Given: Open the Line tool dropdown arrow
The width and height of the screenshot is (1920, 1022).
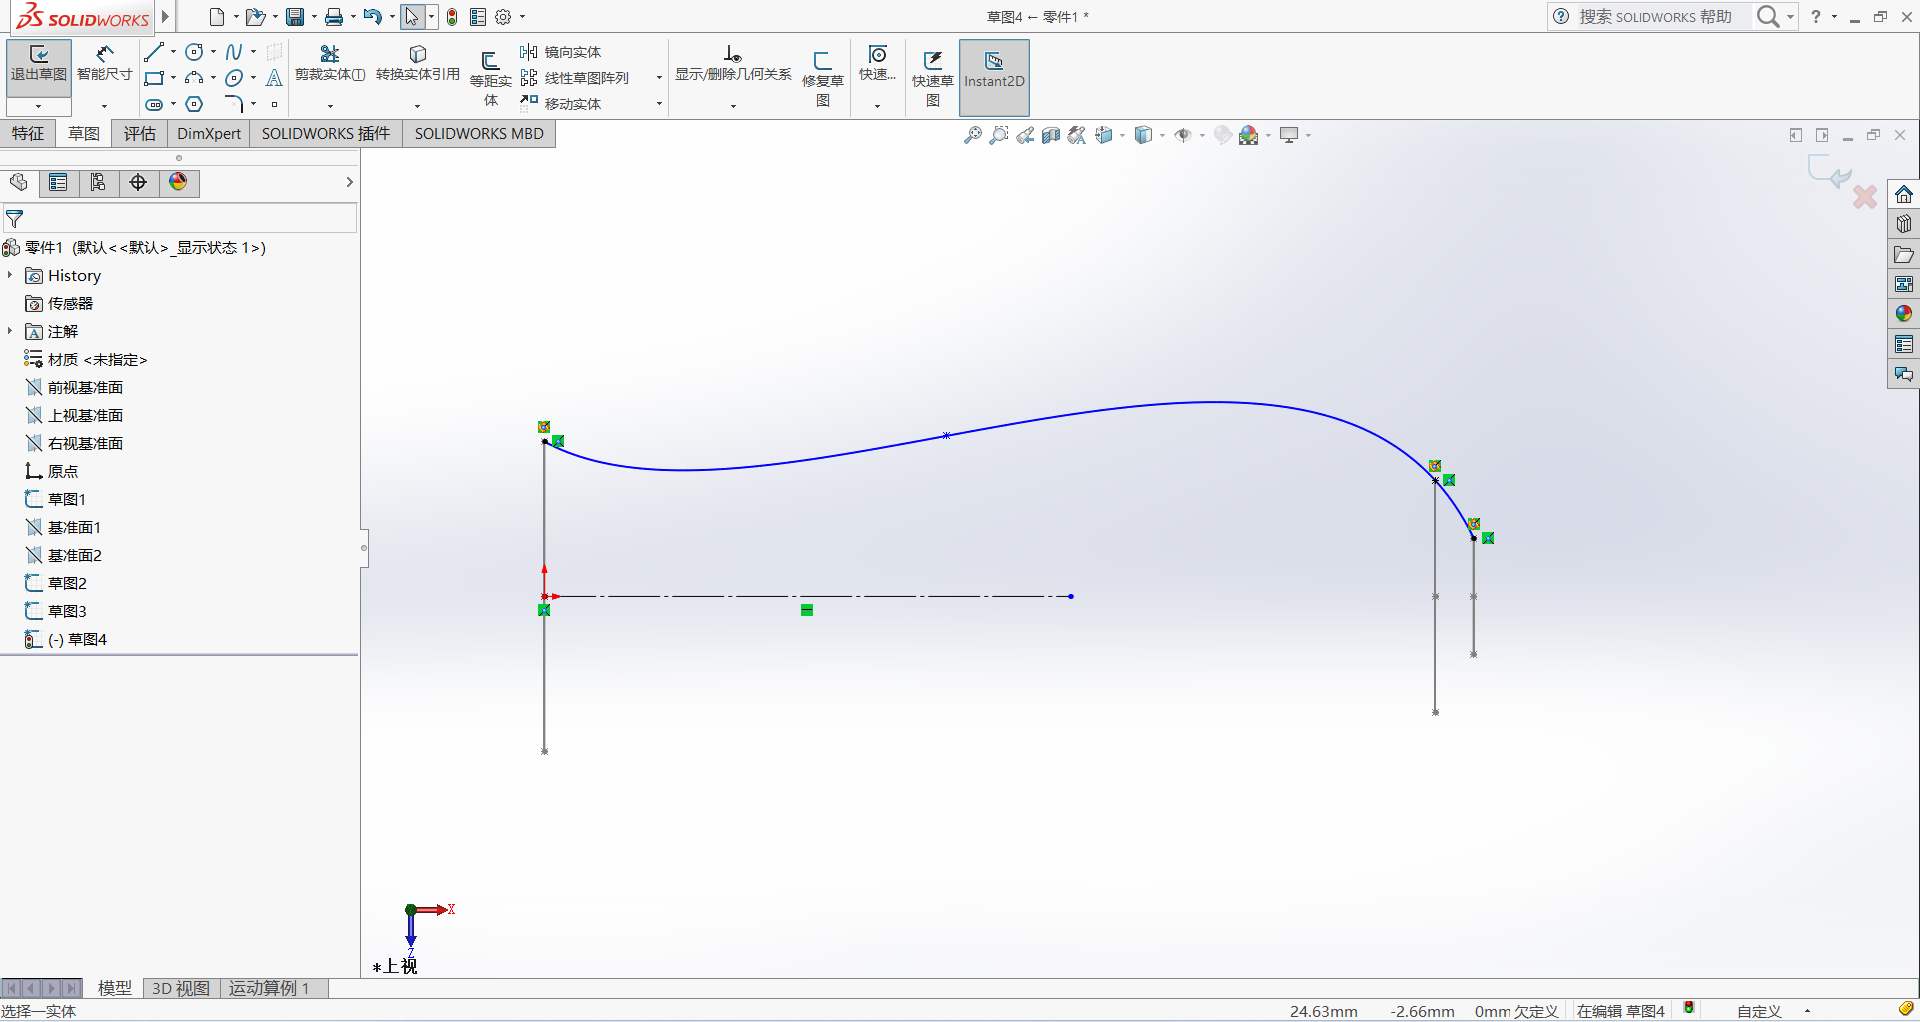Looking at the screenshot, I should tap(173, 52).
